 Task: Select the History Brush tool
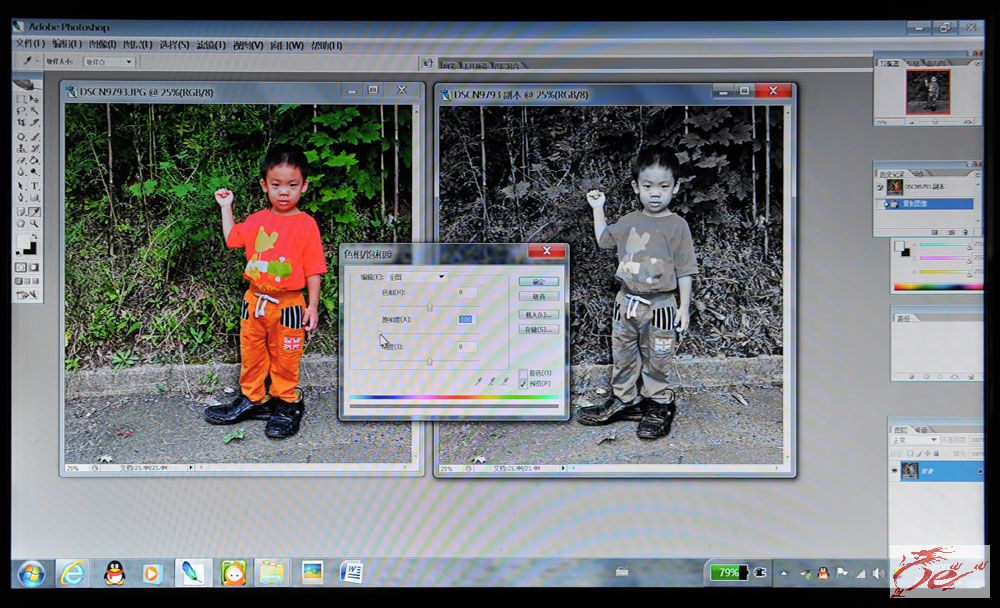click(34, 148)
